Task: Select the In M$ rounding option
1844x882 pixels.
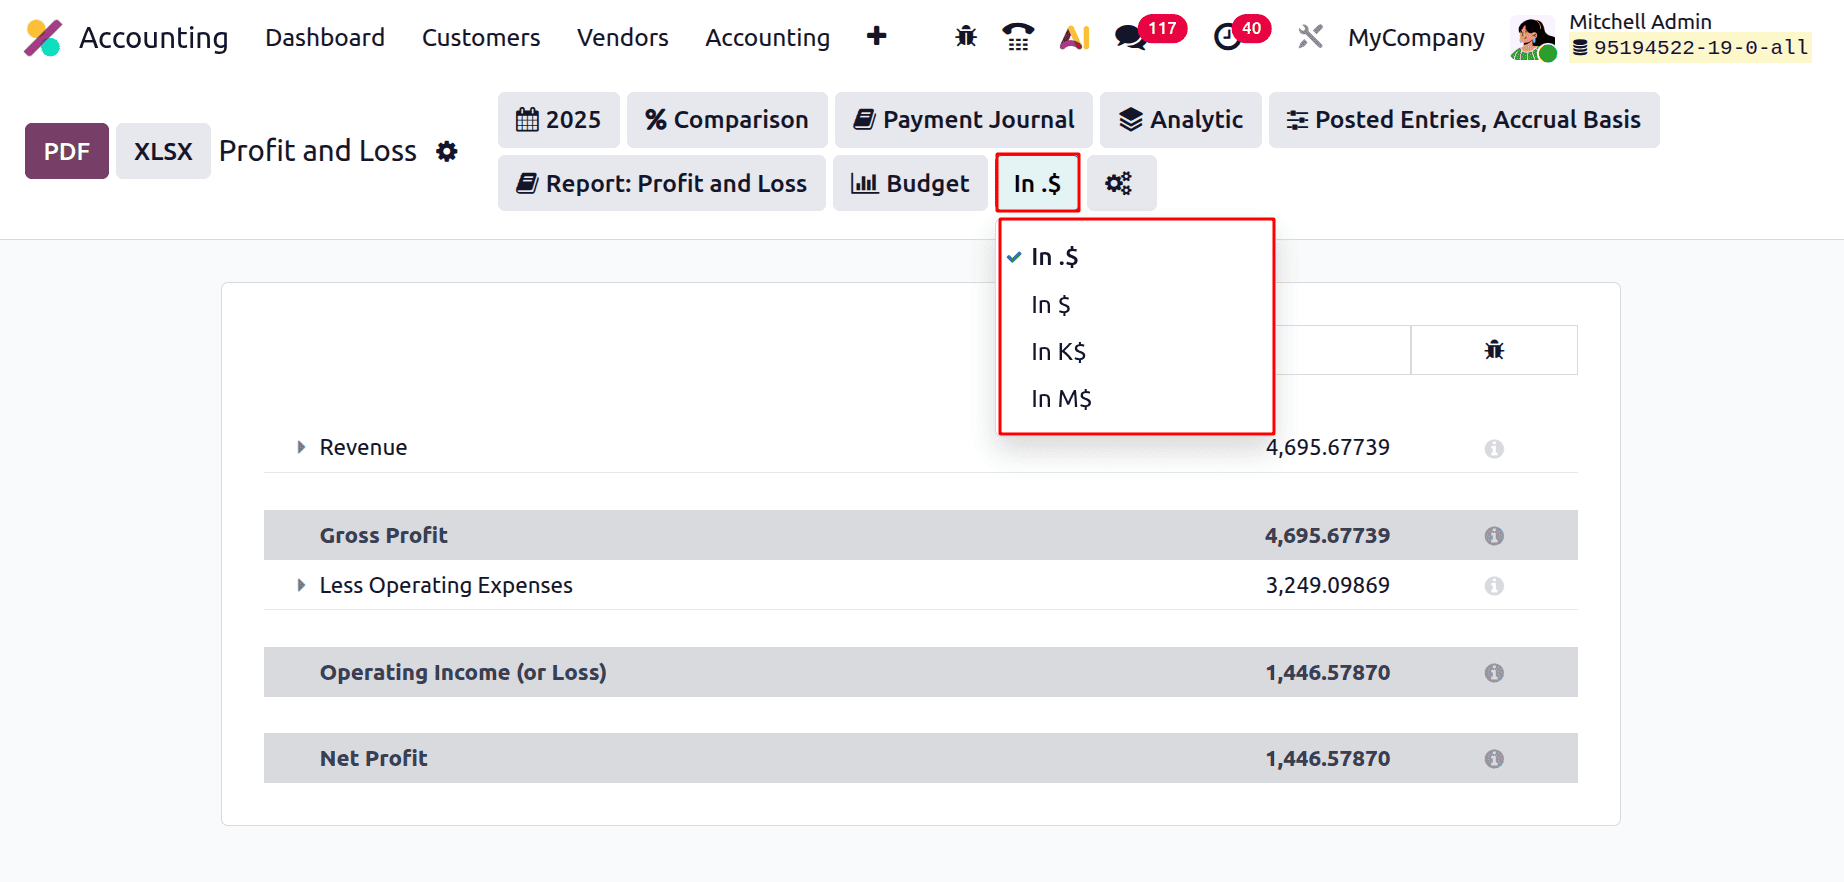Action: [1136, 399]
